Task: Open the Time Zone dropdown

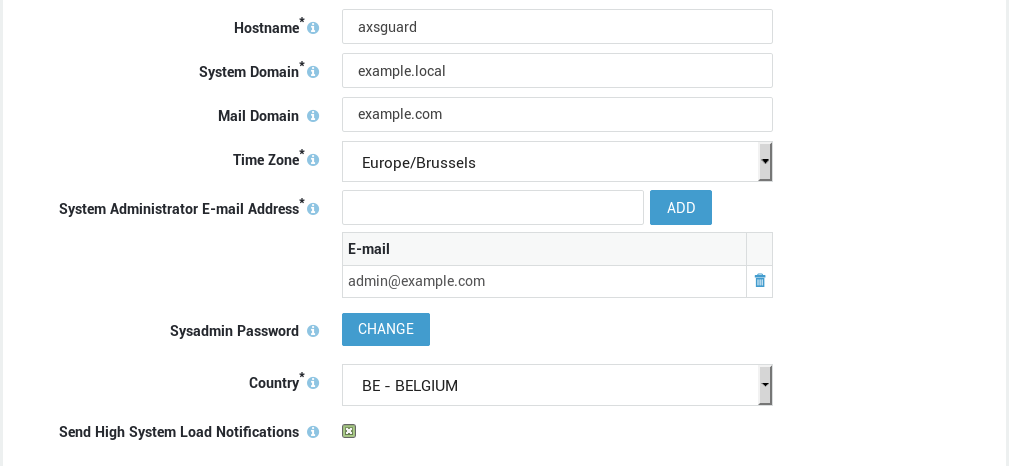Action: pos(557,162)
